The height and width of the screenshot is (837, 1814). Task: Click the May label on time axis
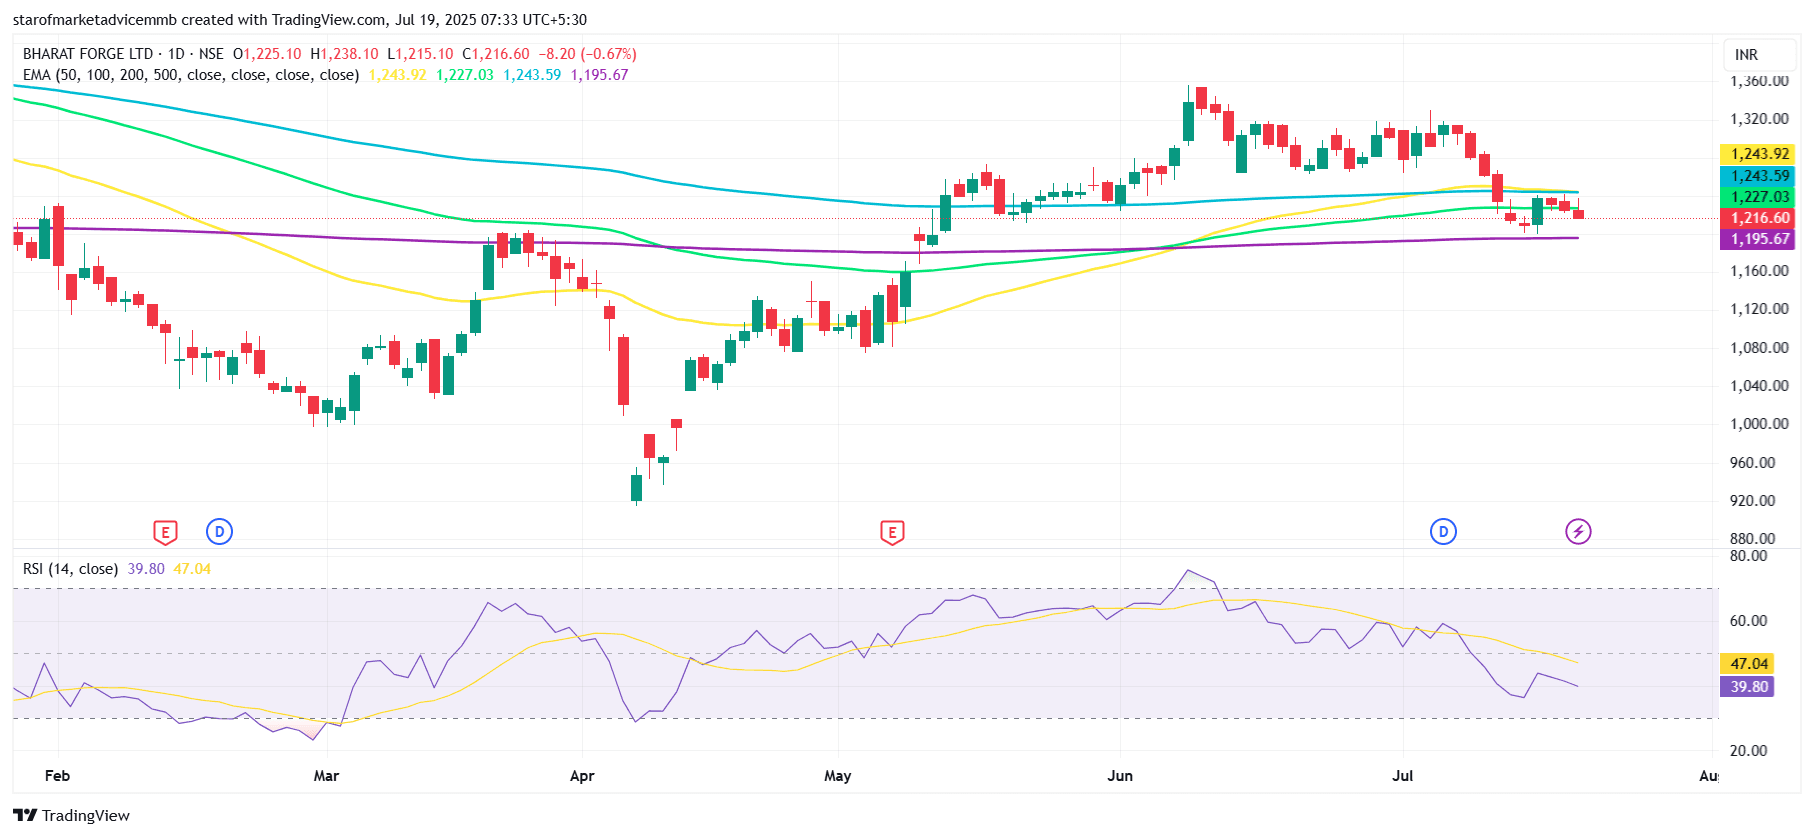(838, 776)
